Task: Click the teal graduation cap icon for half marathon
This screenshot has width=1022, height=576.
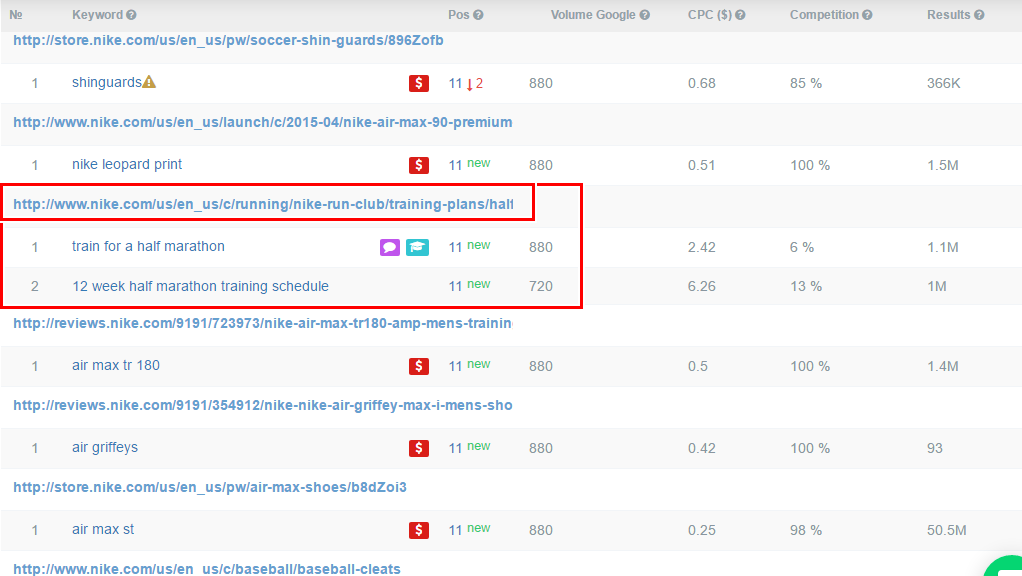Action: pos(417,248)
